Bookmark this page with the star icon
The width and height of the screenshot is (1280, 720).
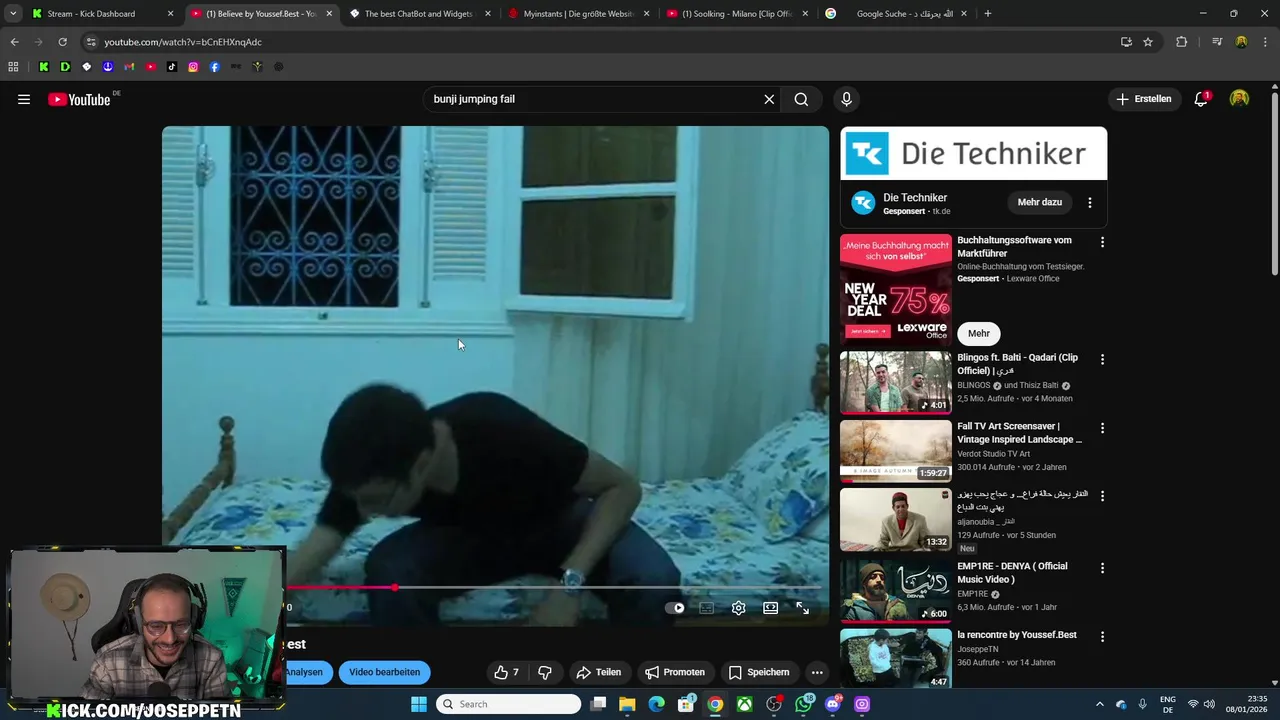1148,42
